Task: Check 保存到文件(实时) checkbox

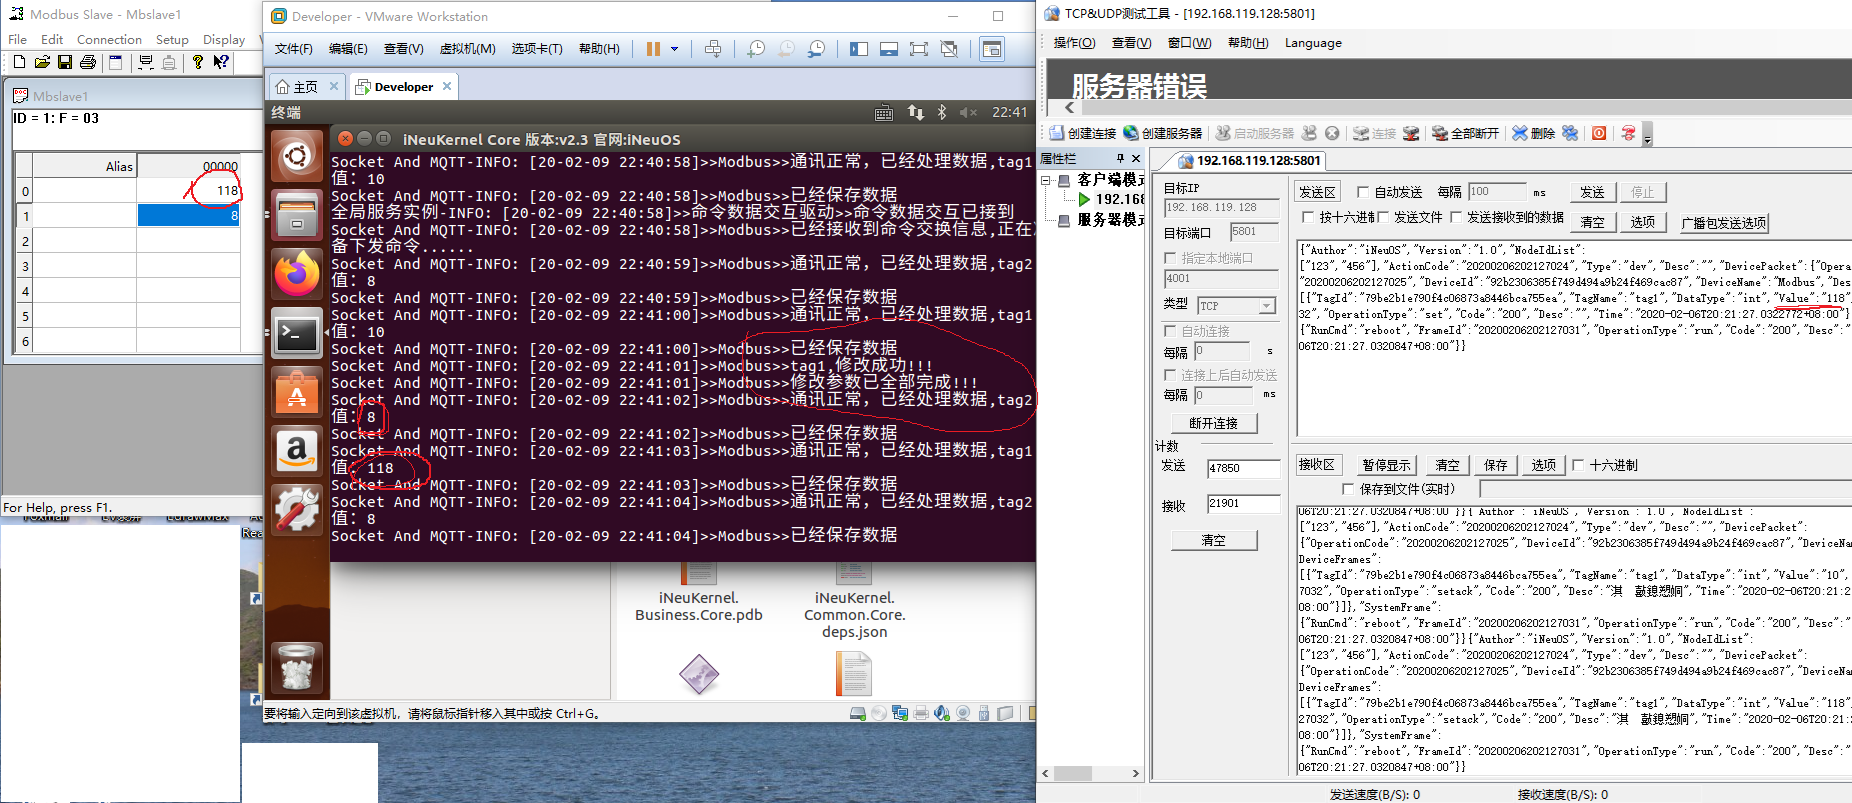Action: click(x=1348, y=489)
